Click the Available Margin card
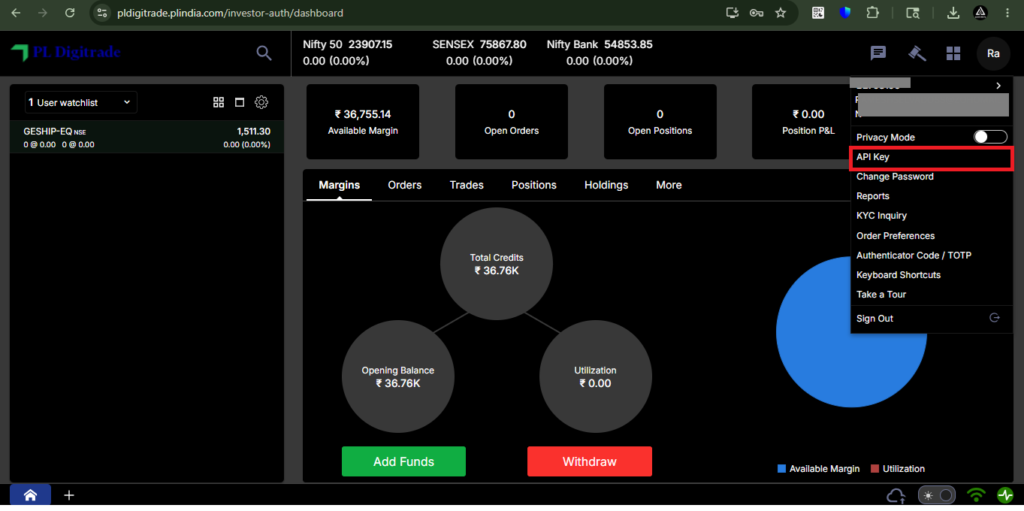The height and width of the screenshot is (511, 1024). pos(362,122)
